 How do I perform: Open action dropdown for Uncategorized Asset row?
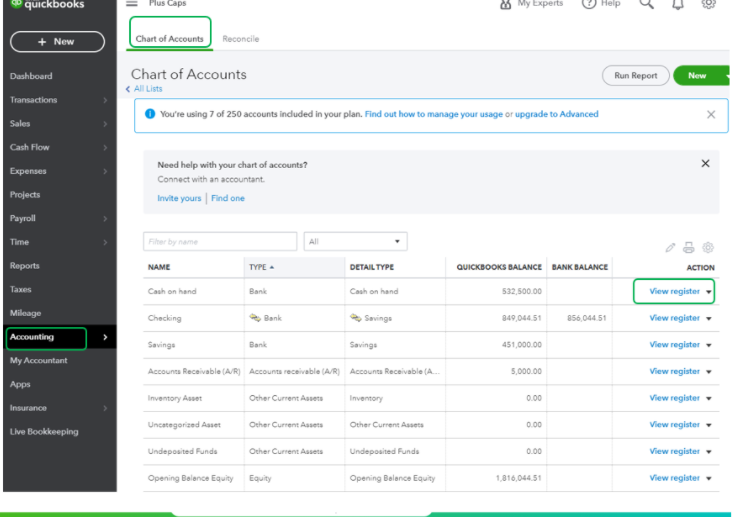pos(709,425)
